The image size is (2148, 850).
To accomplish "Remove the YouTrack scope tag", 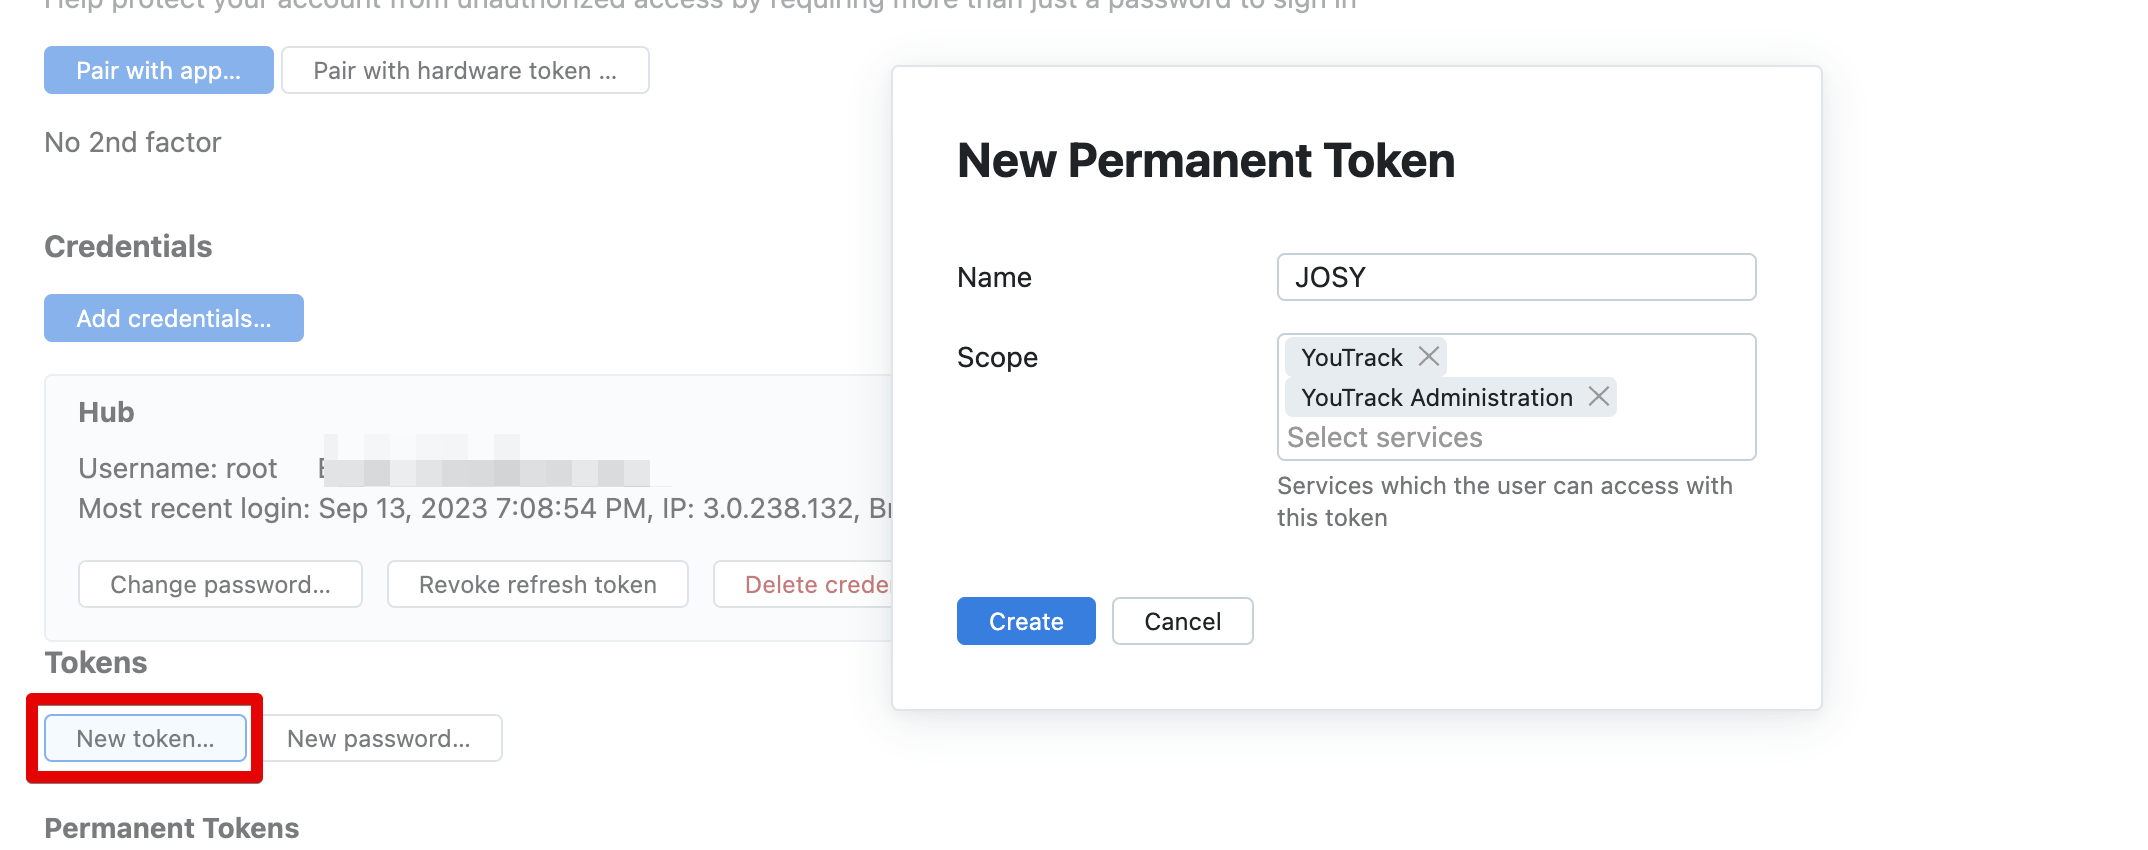I will pos(1429,356).
